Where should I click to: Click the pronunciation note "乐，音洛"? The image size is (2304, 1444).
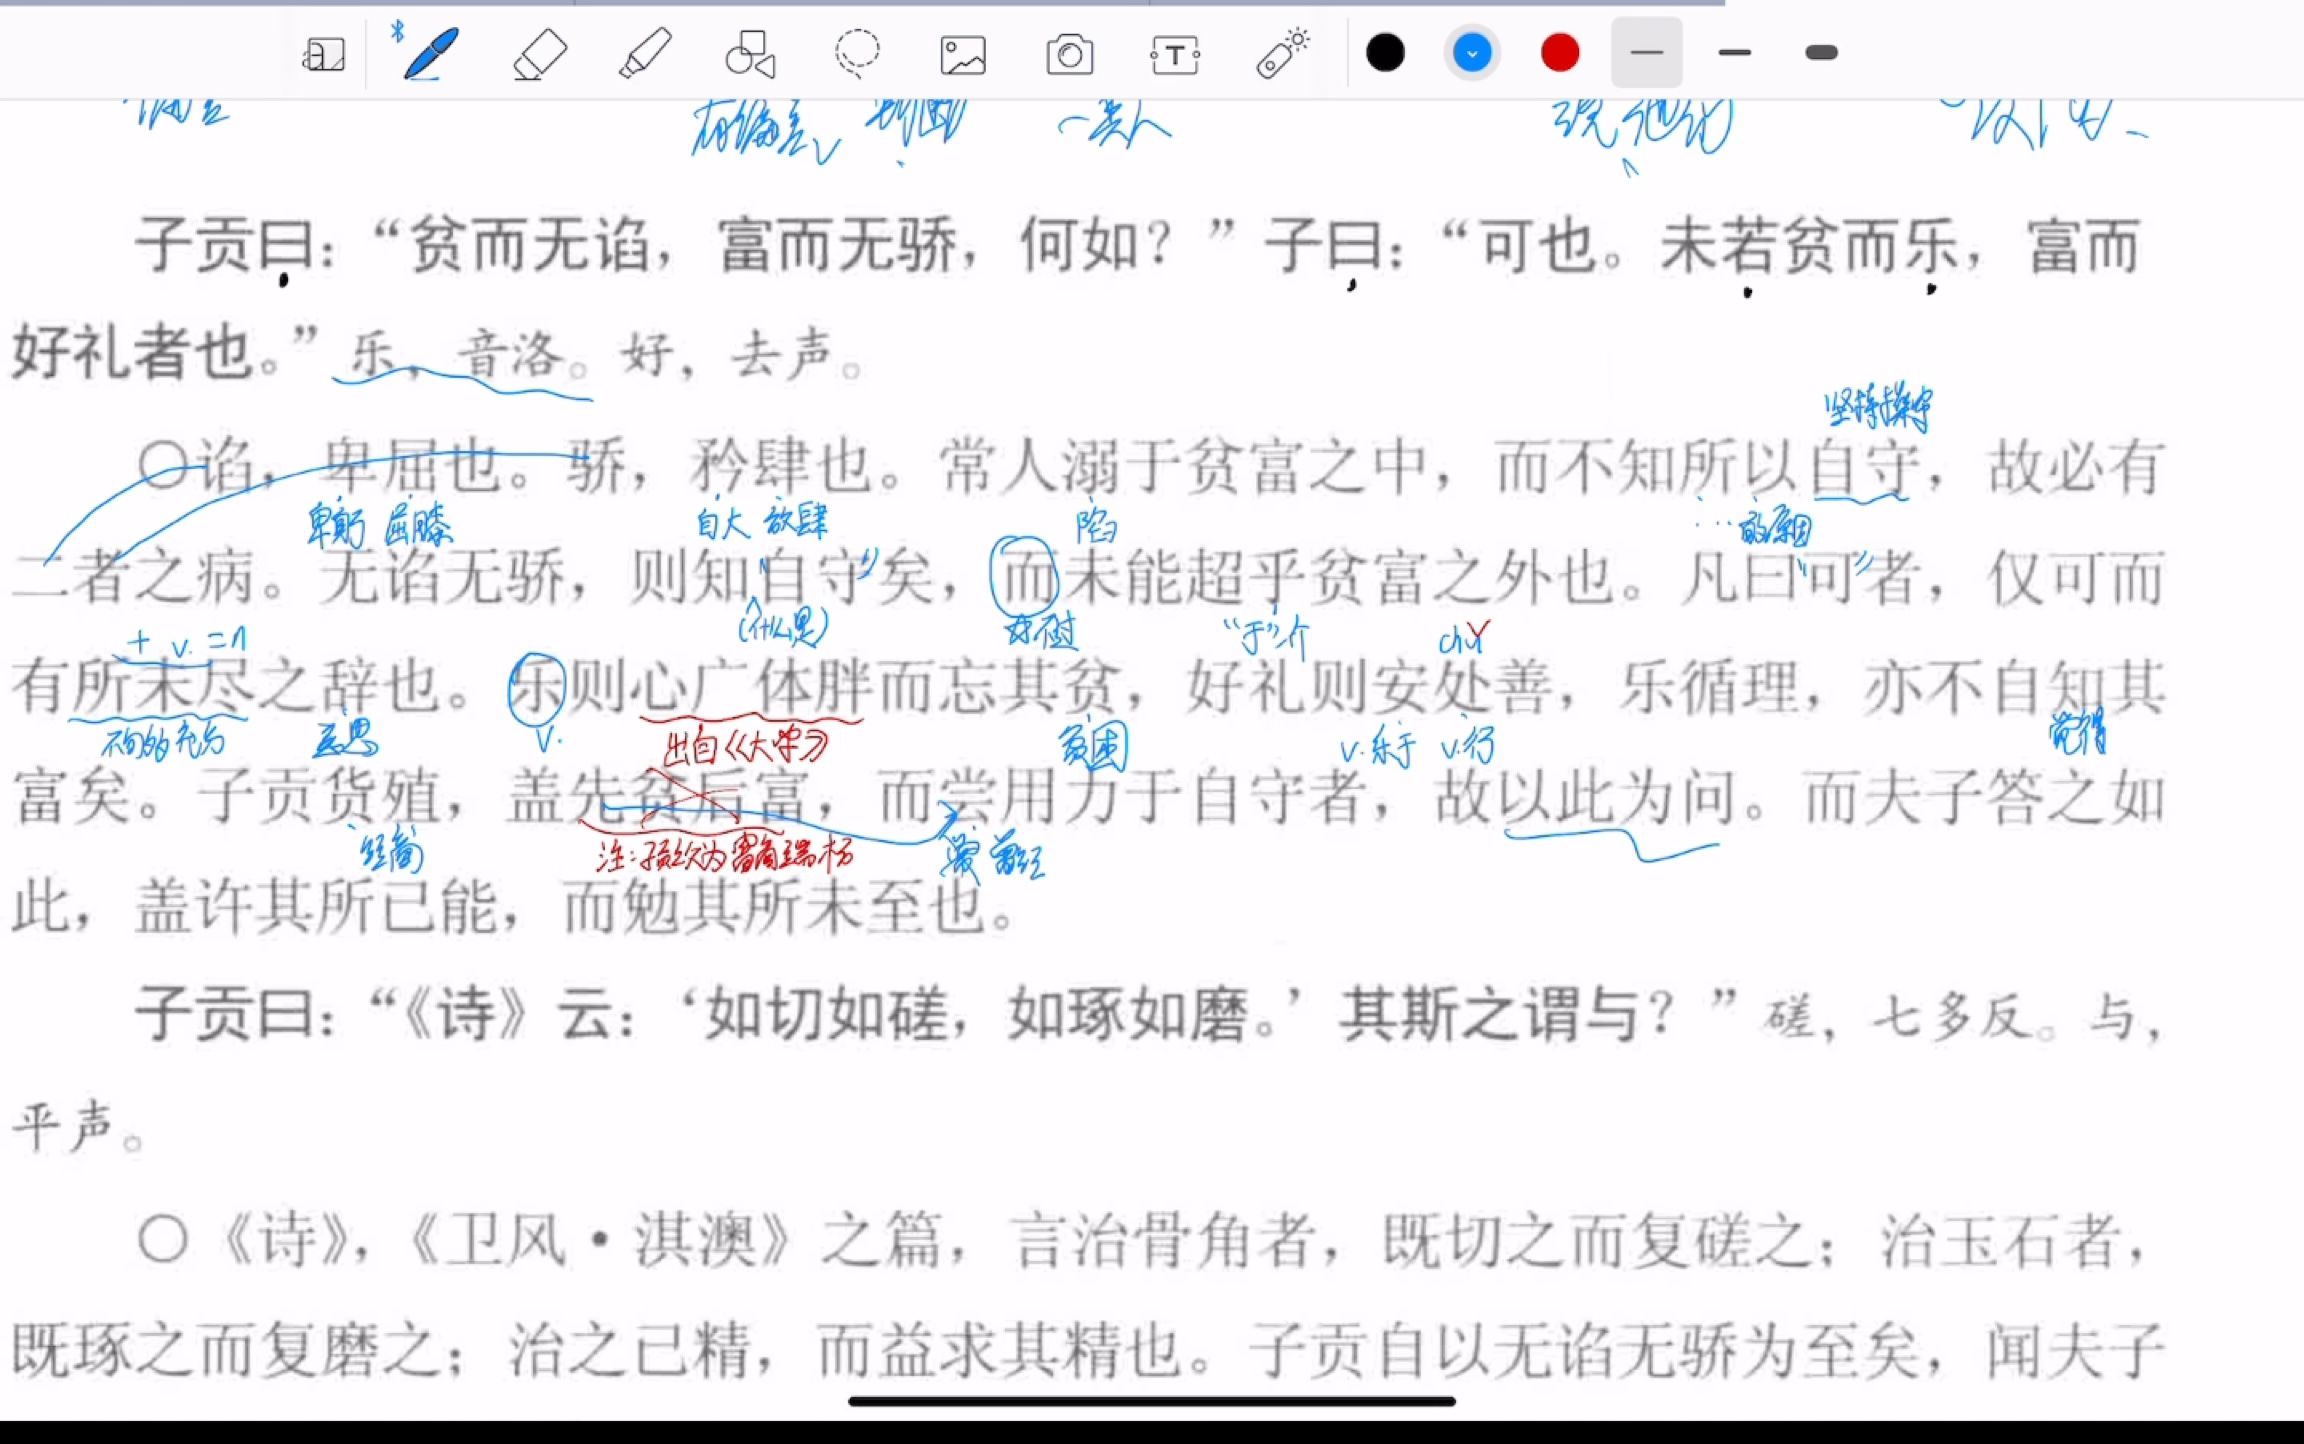[459, 356]
